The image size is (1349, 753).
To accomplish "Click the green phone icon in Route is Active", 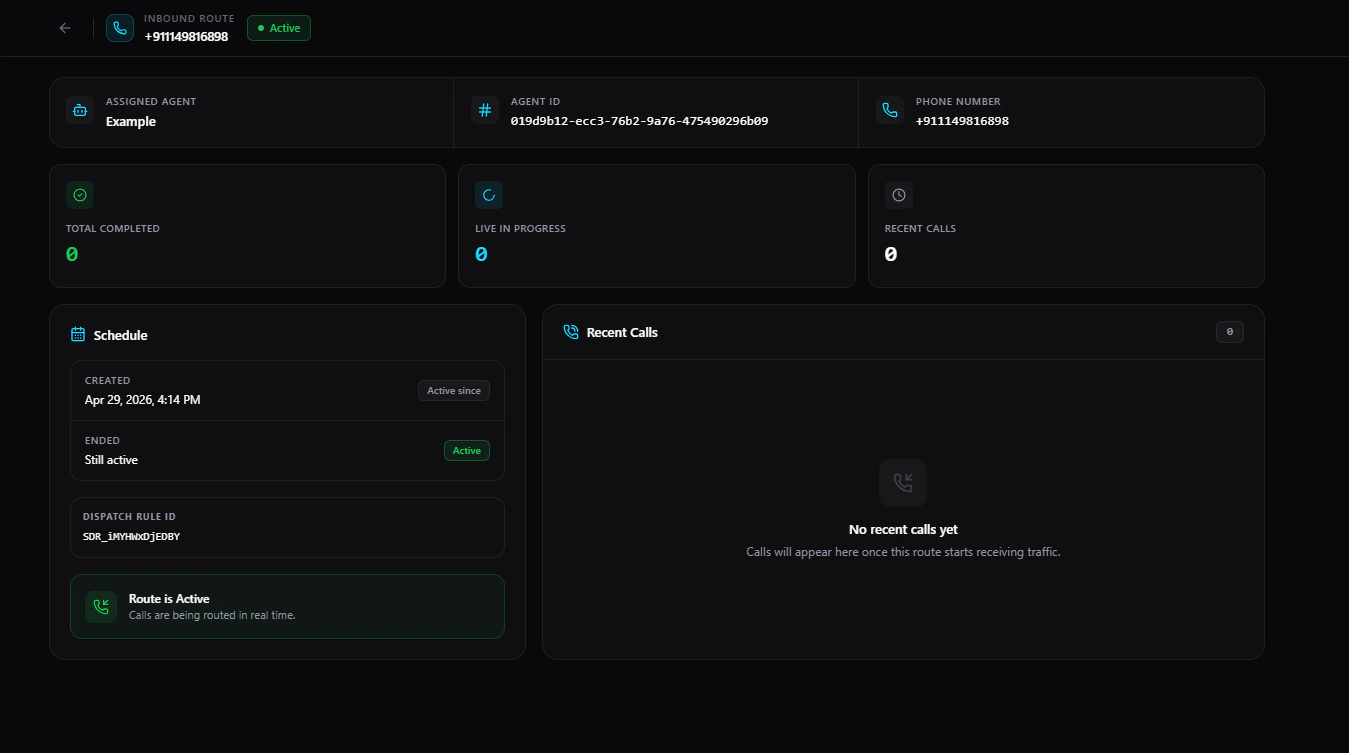I will 101,607.
